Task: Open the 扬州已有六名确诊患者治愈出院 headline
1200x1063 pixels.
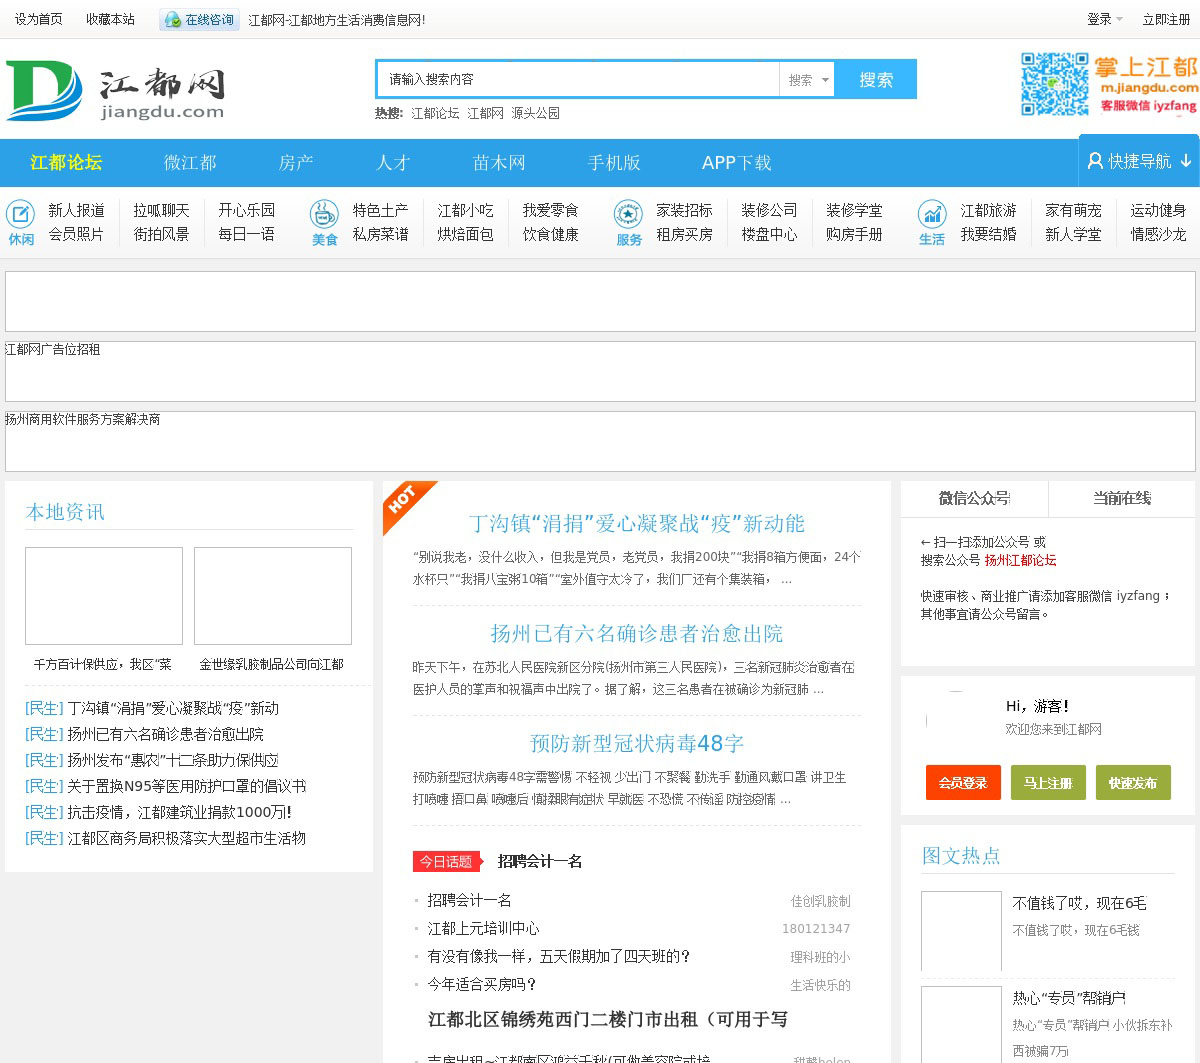Action: [636, 634]
